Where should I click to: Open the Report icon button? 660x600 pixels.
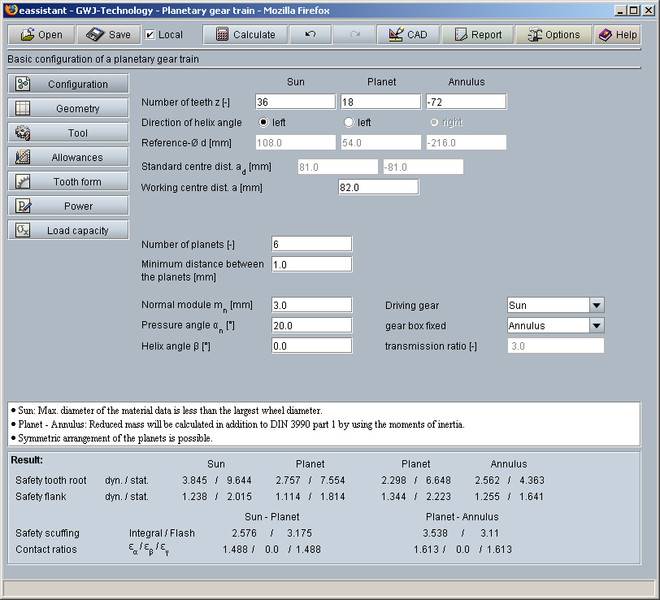pos(460,34)
